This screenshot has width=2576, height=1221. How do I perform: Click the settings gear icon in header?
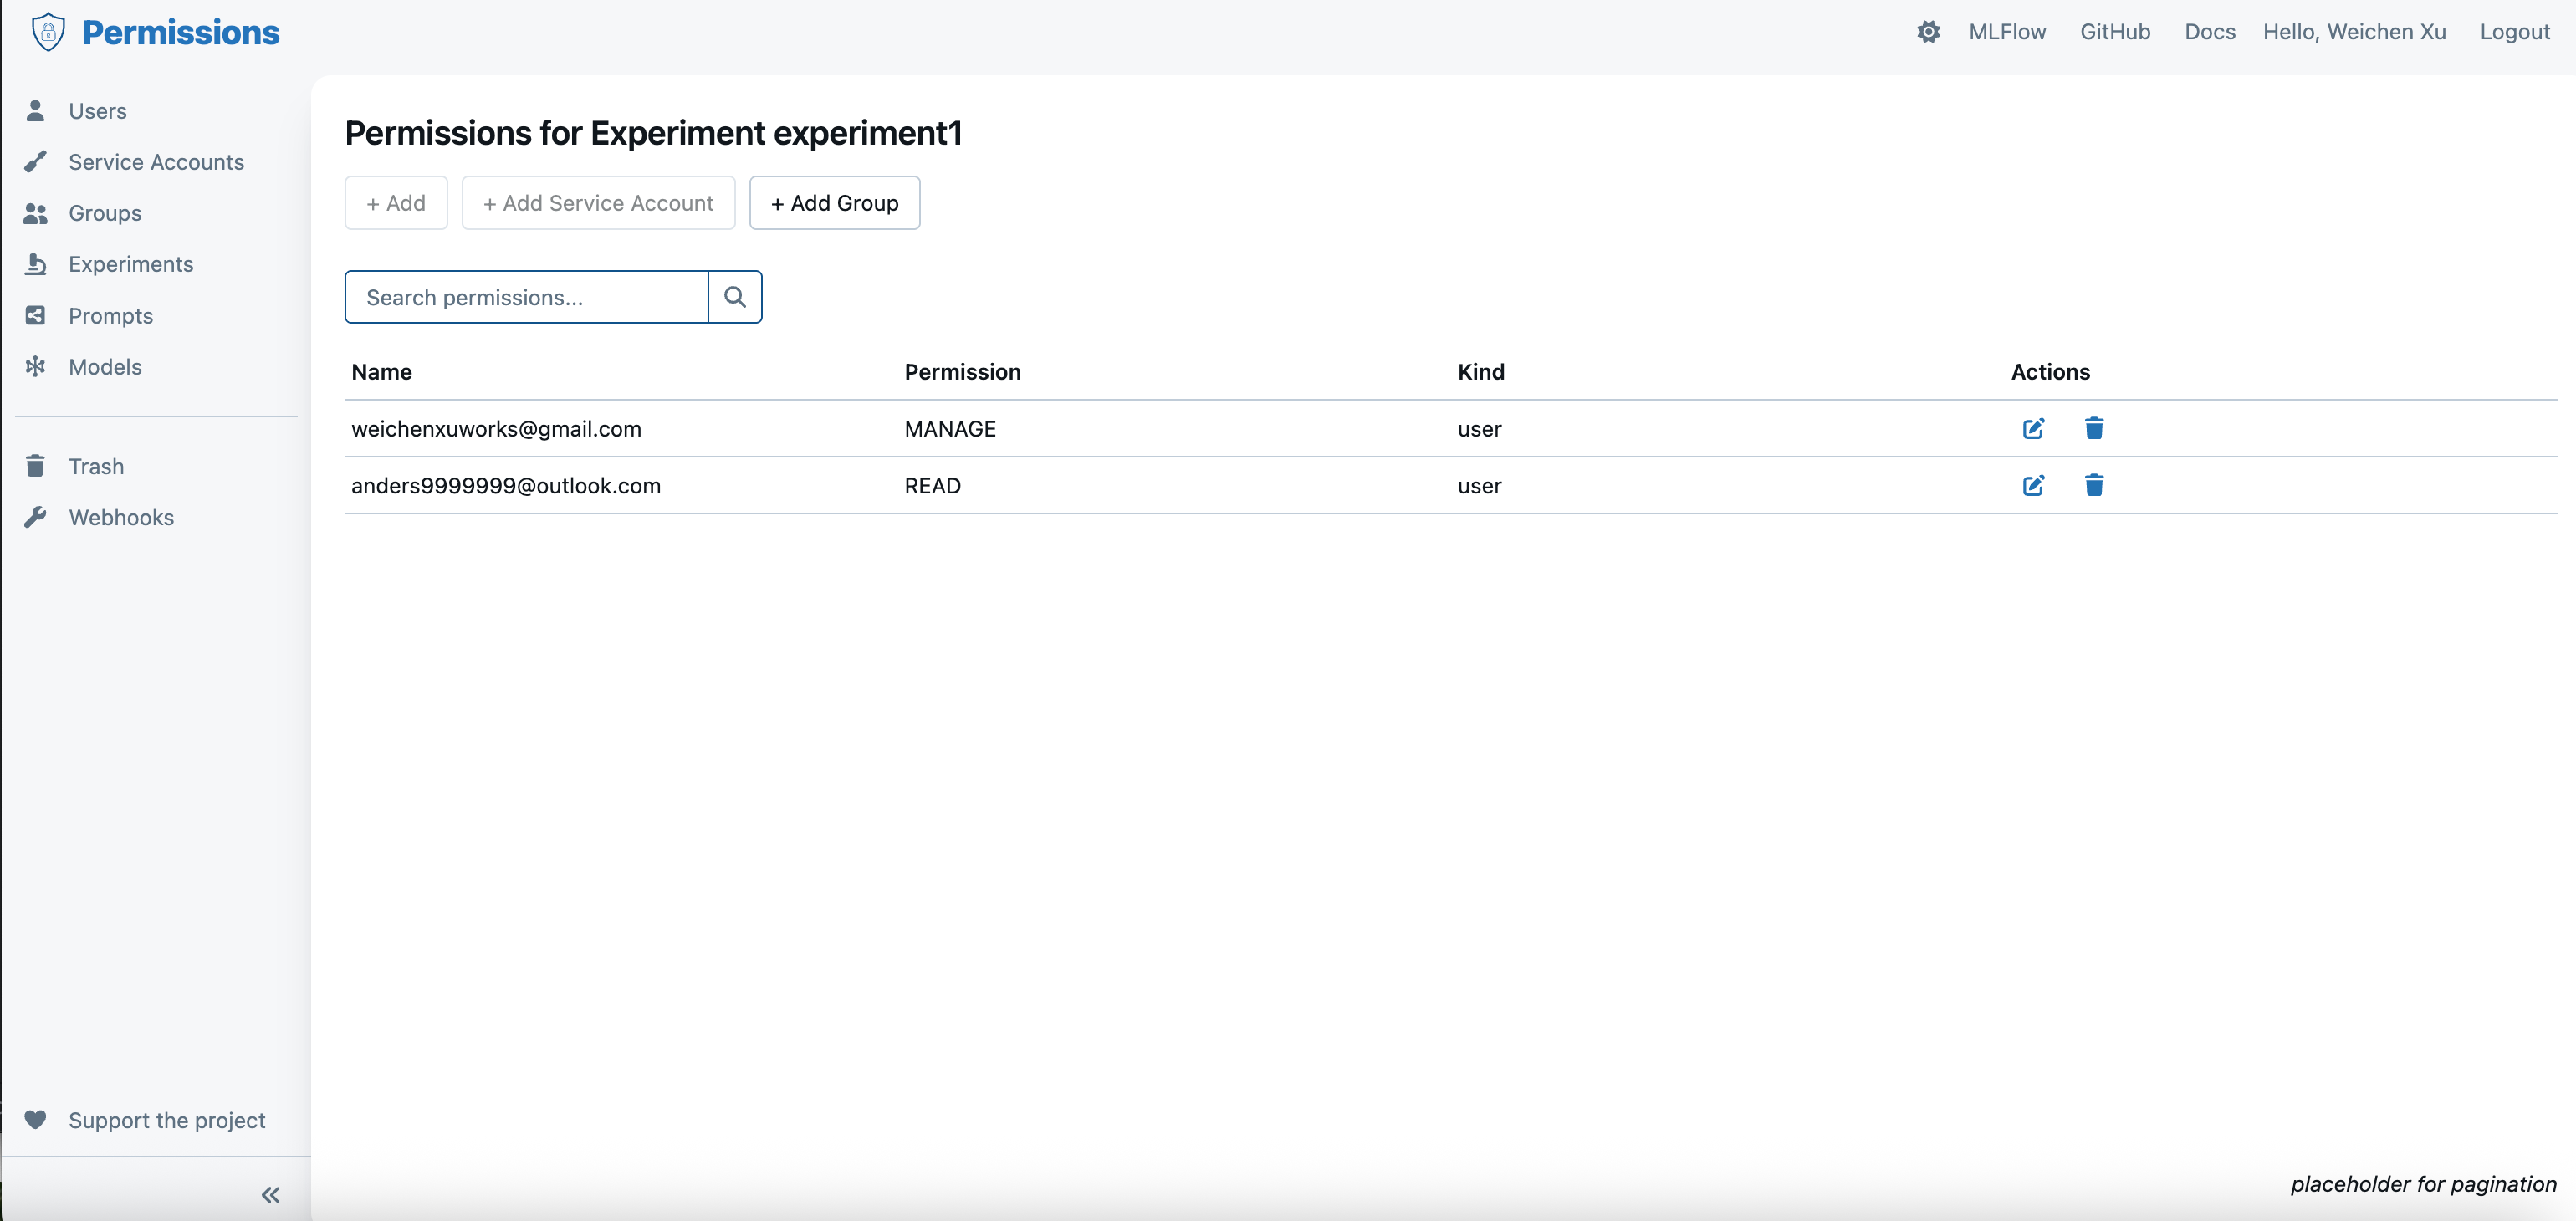pyautogui.click(x=1928, y=32)
